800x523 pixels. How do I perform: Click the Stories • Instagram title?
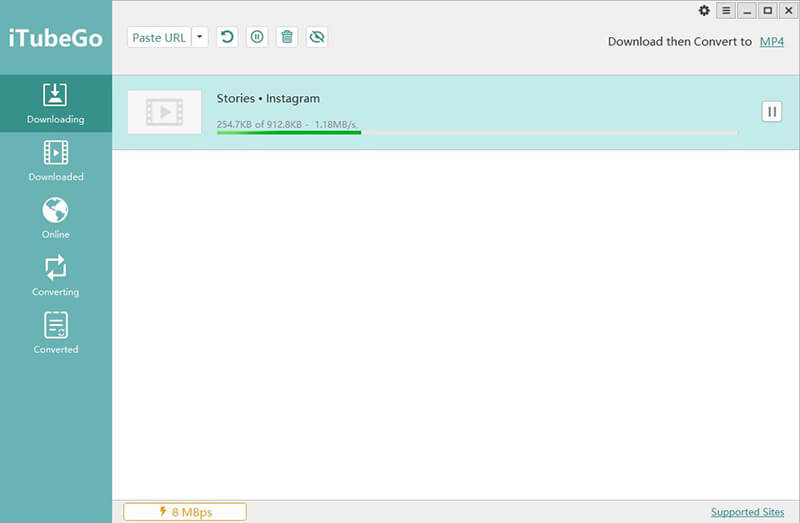click(268, 98)
